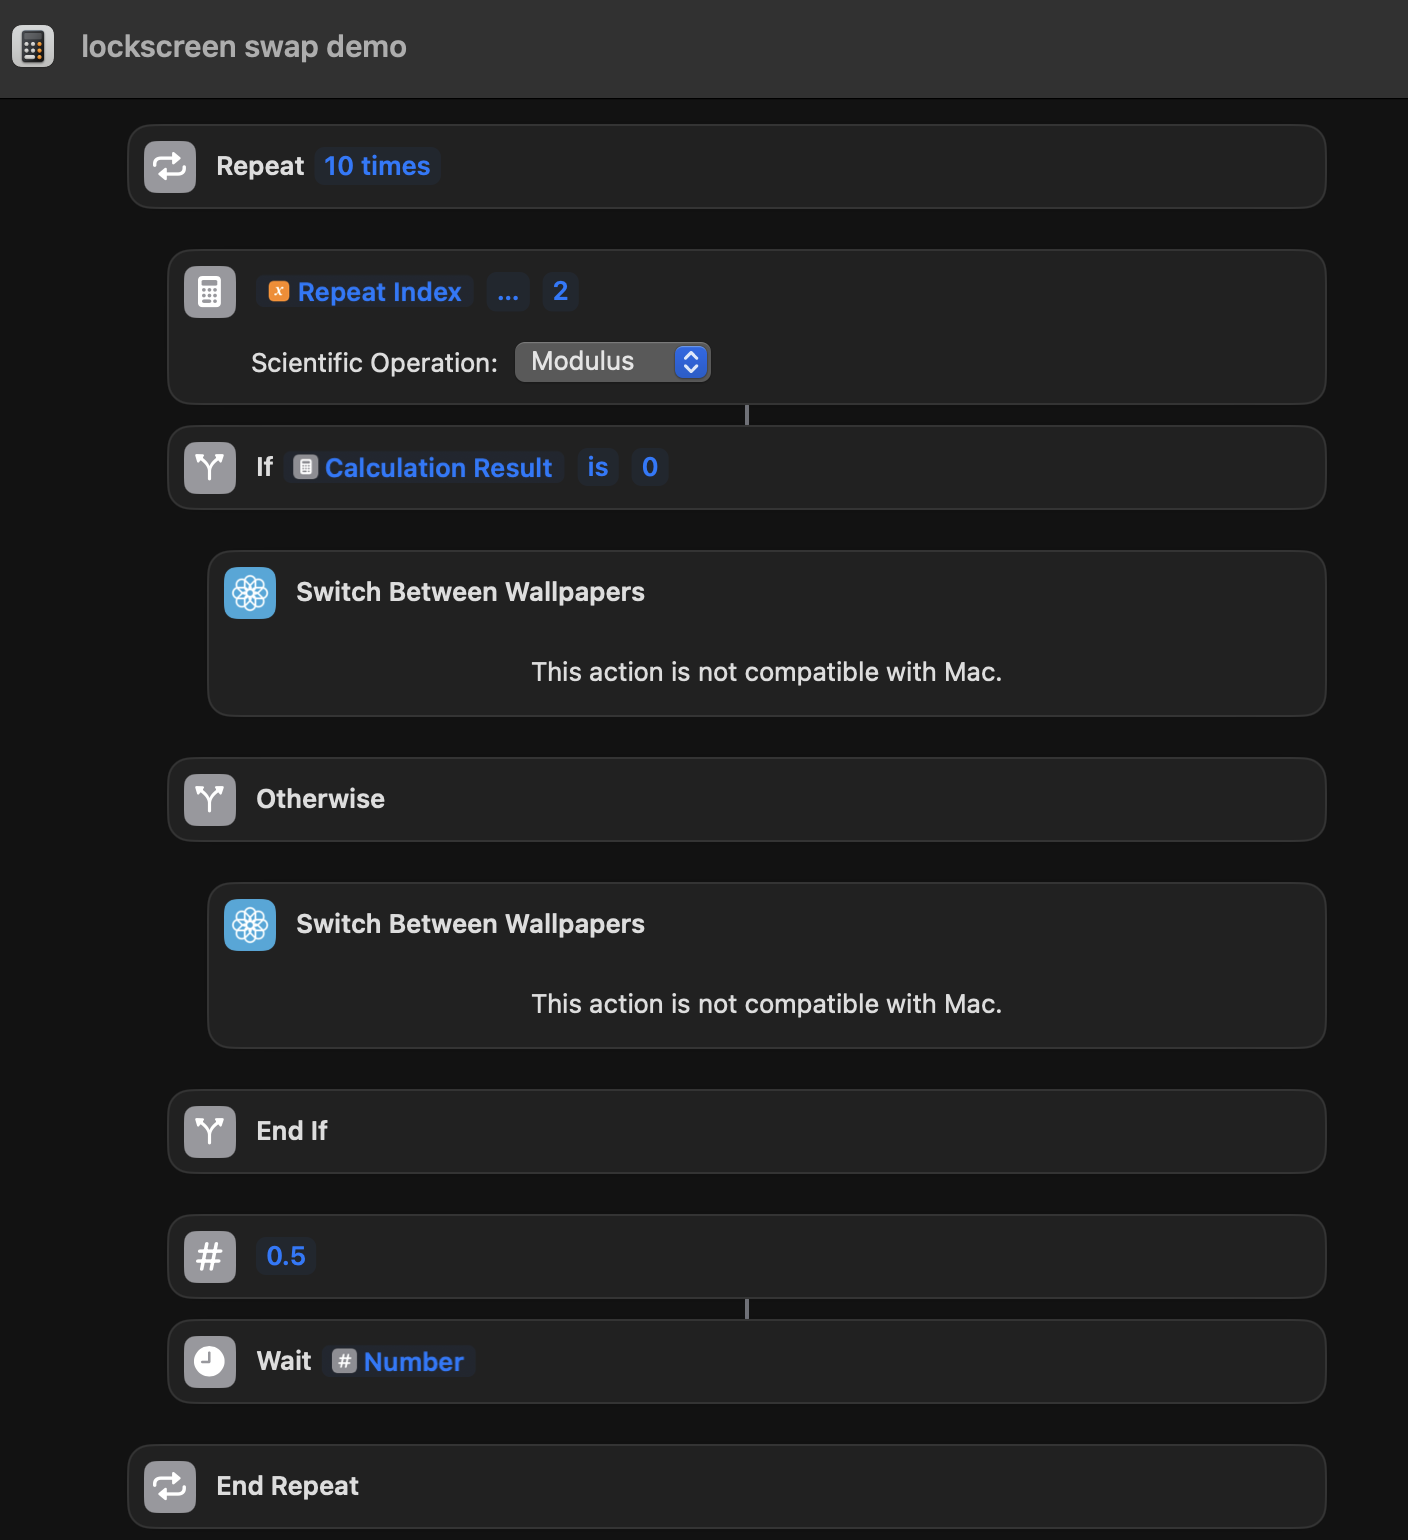Click the shortcut's calculator icon in the header
This screenshot has height=1540, width=1408.
[33, 46]
